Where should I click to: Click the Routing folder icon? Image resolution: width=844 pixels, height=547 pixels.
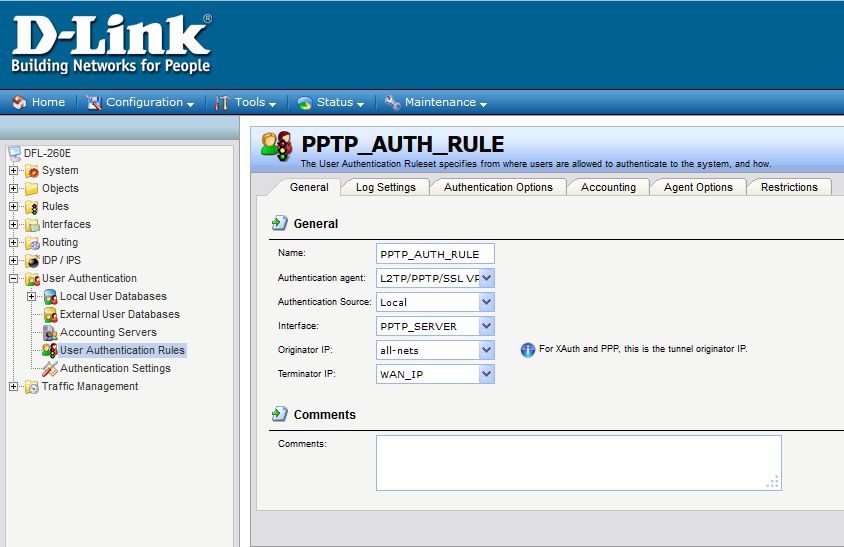32,243
